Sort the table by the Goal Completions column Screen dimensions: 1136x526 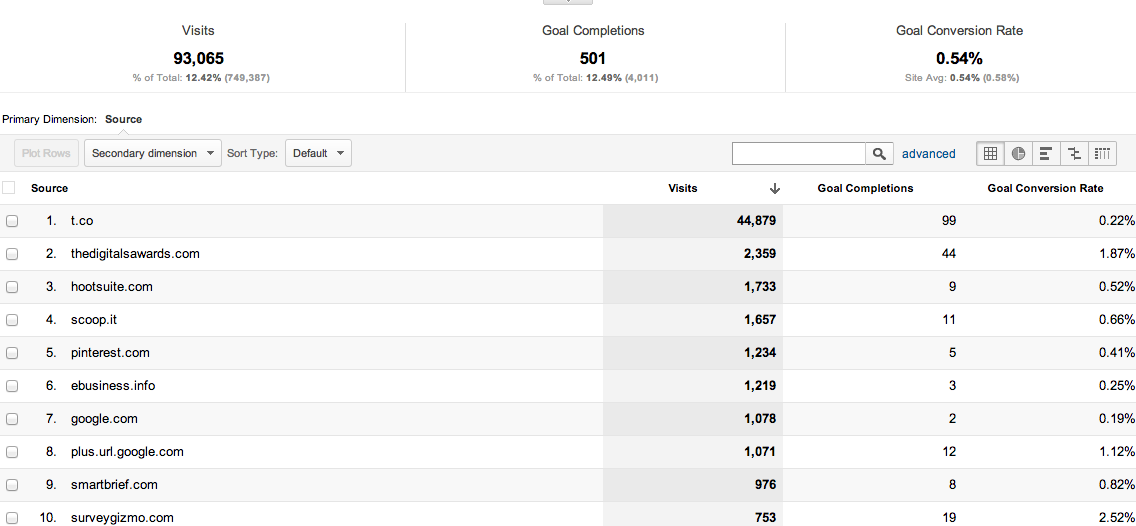[865, 188]
